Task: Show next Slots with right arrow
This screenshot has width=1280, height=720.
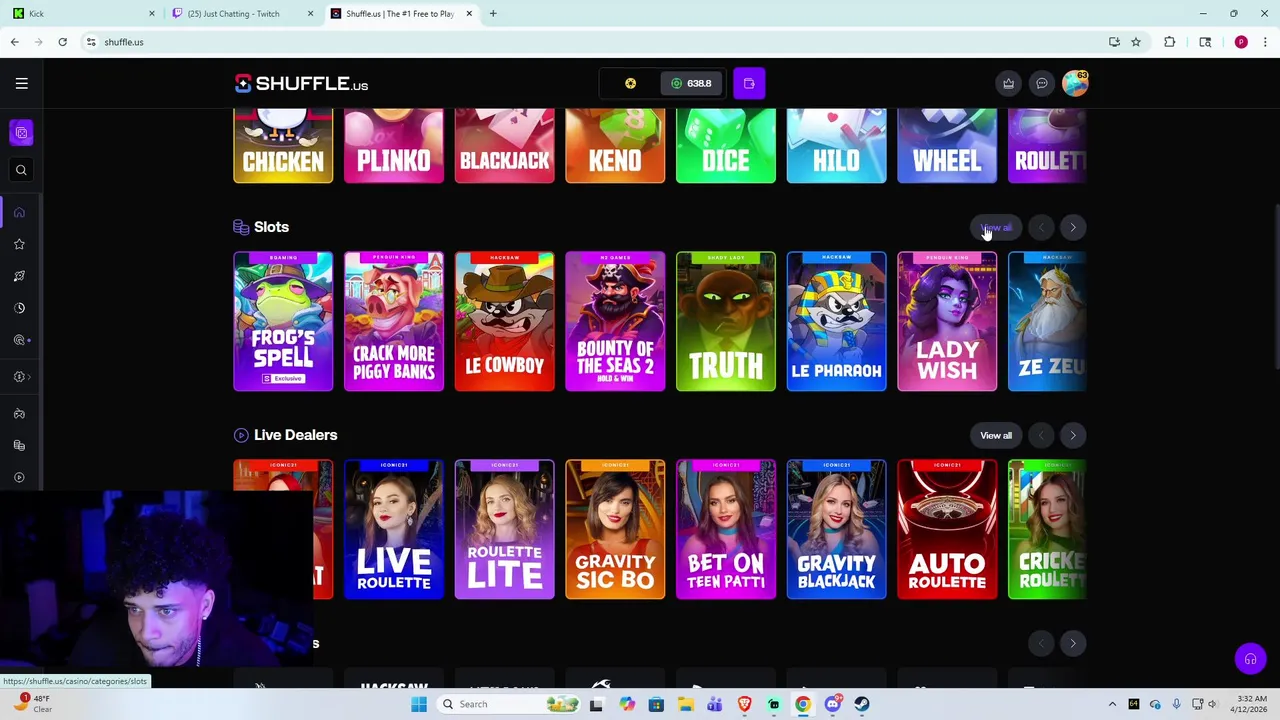Action: (x=1073, y=228)
